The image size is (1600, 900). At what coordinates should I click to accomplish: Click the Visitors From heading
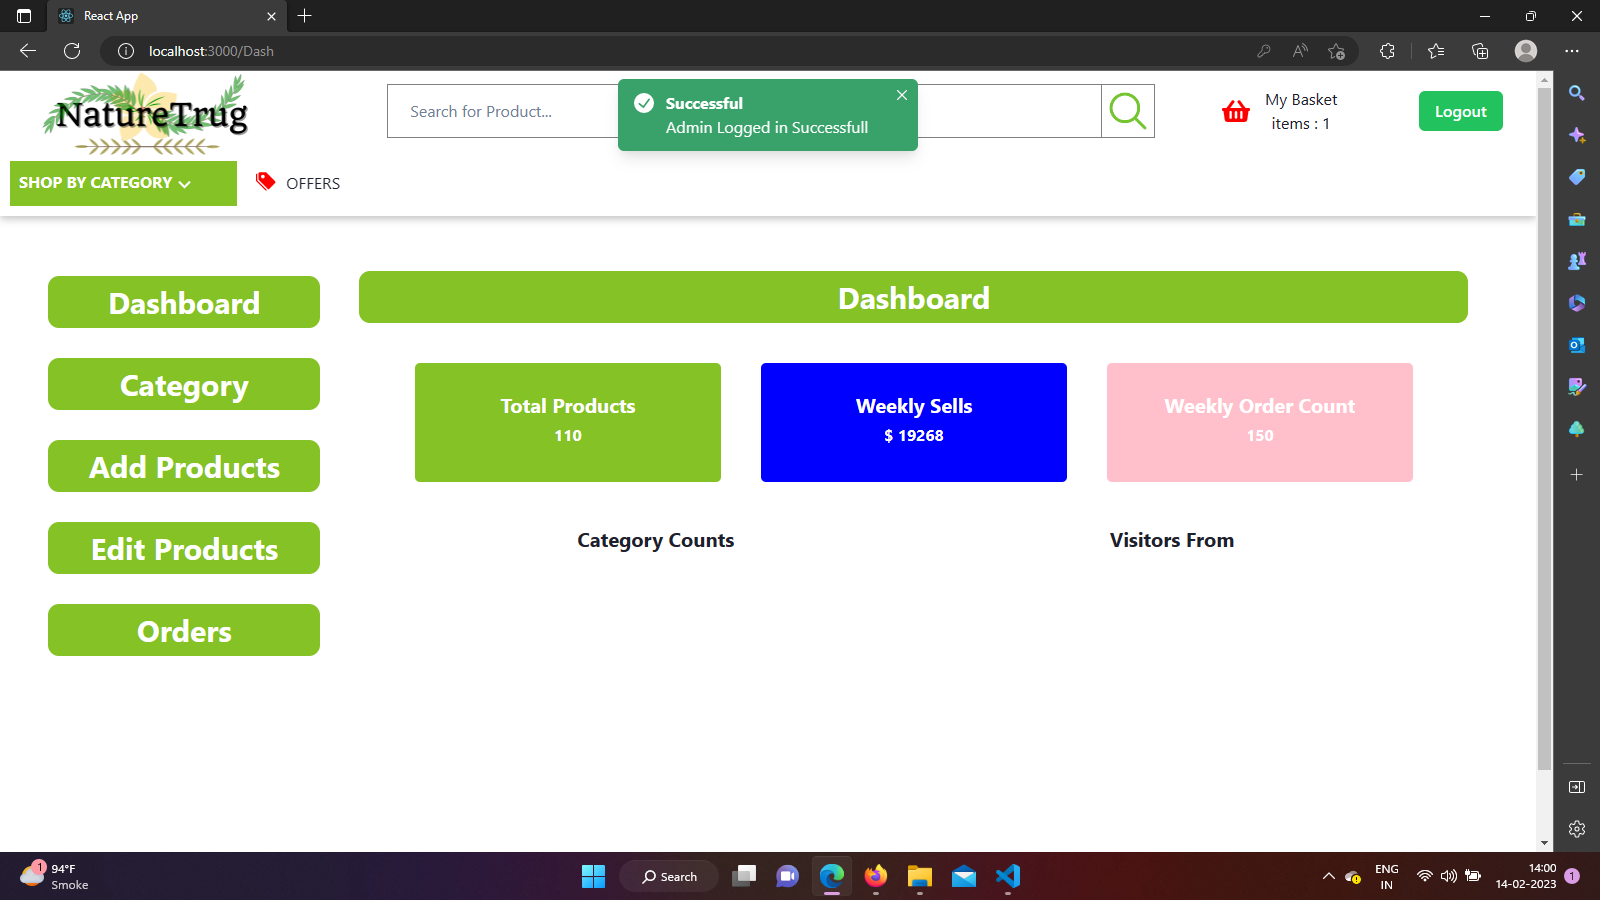pos(1172,540)
